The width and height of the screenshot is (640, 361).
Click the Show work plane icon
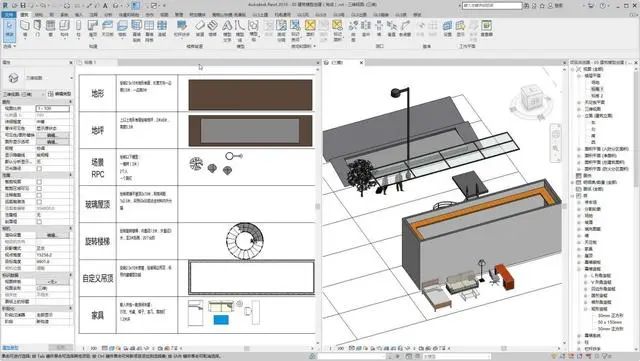tap(460, 29)
